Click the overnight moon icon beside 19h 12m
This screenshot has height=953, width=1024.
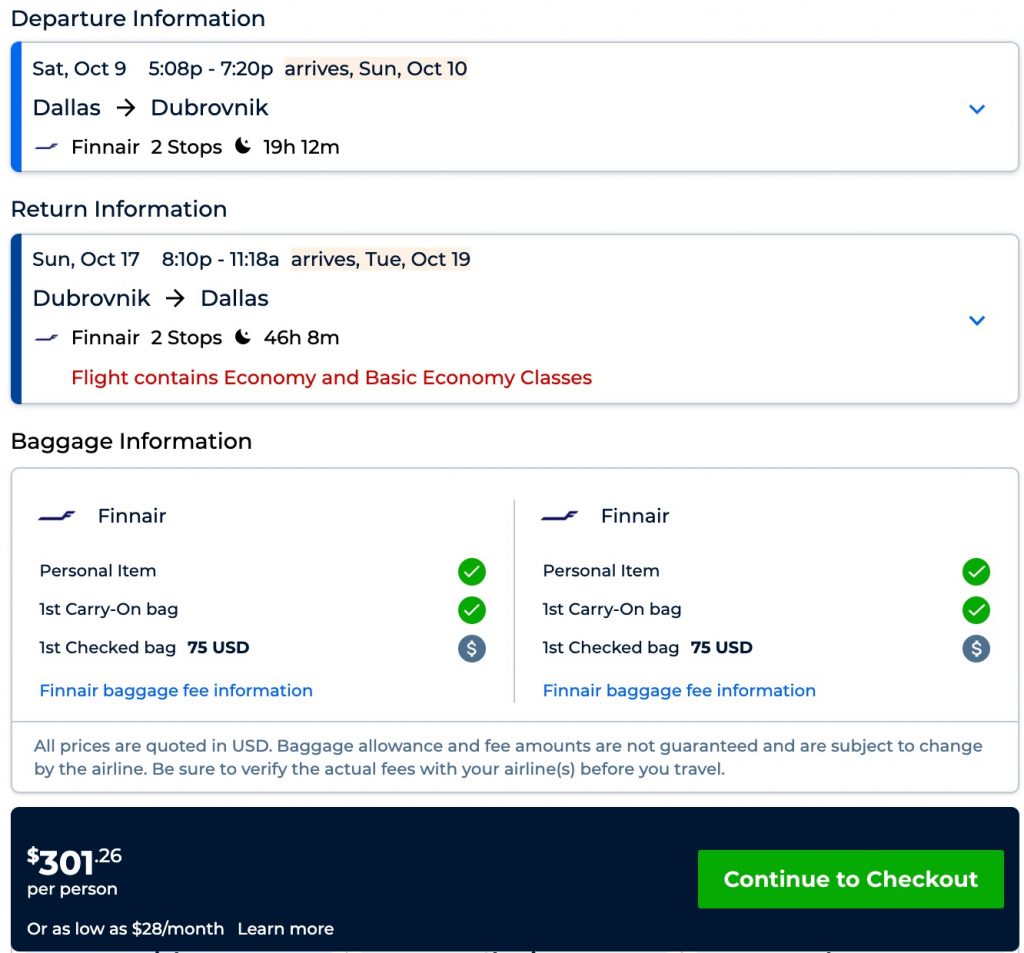[243, 147]
